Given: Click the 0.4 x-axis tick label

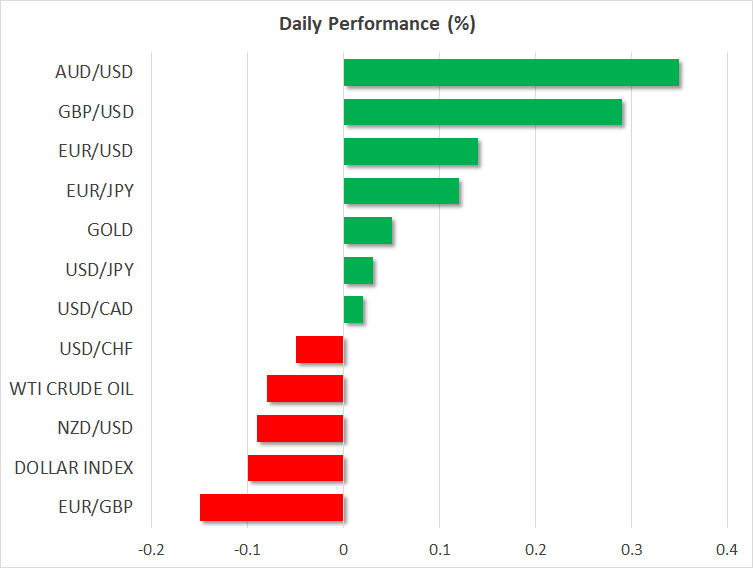Looking at the screenshot, I should point(727,549).
